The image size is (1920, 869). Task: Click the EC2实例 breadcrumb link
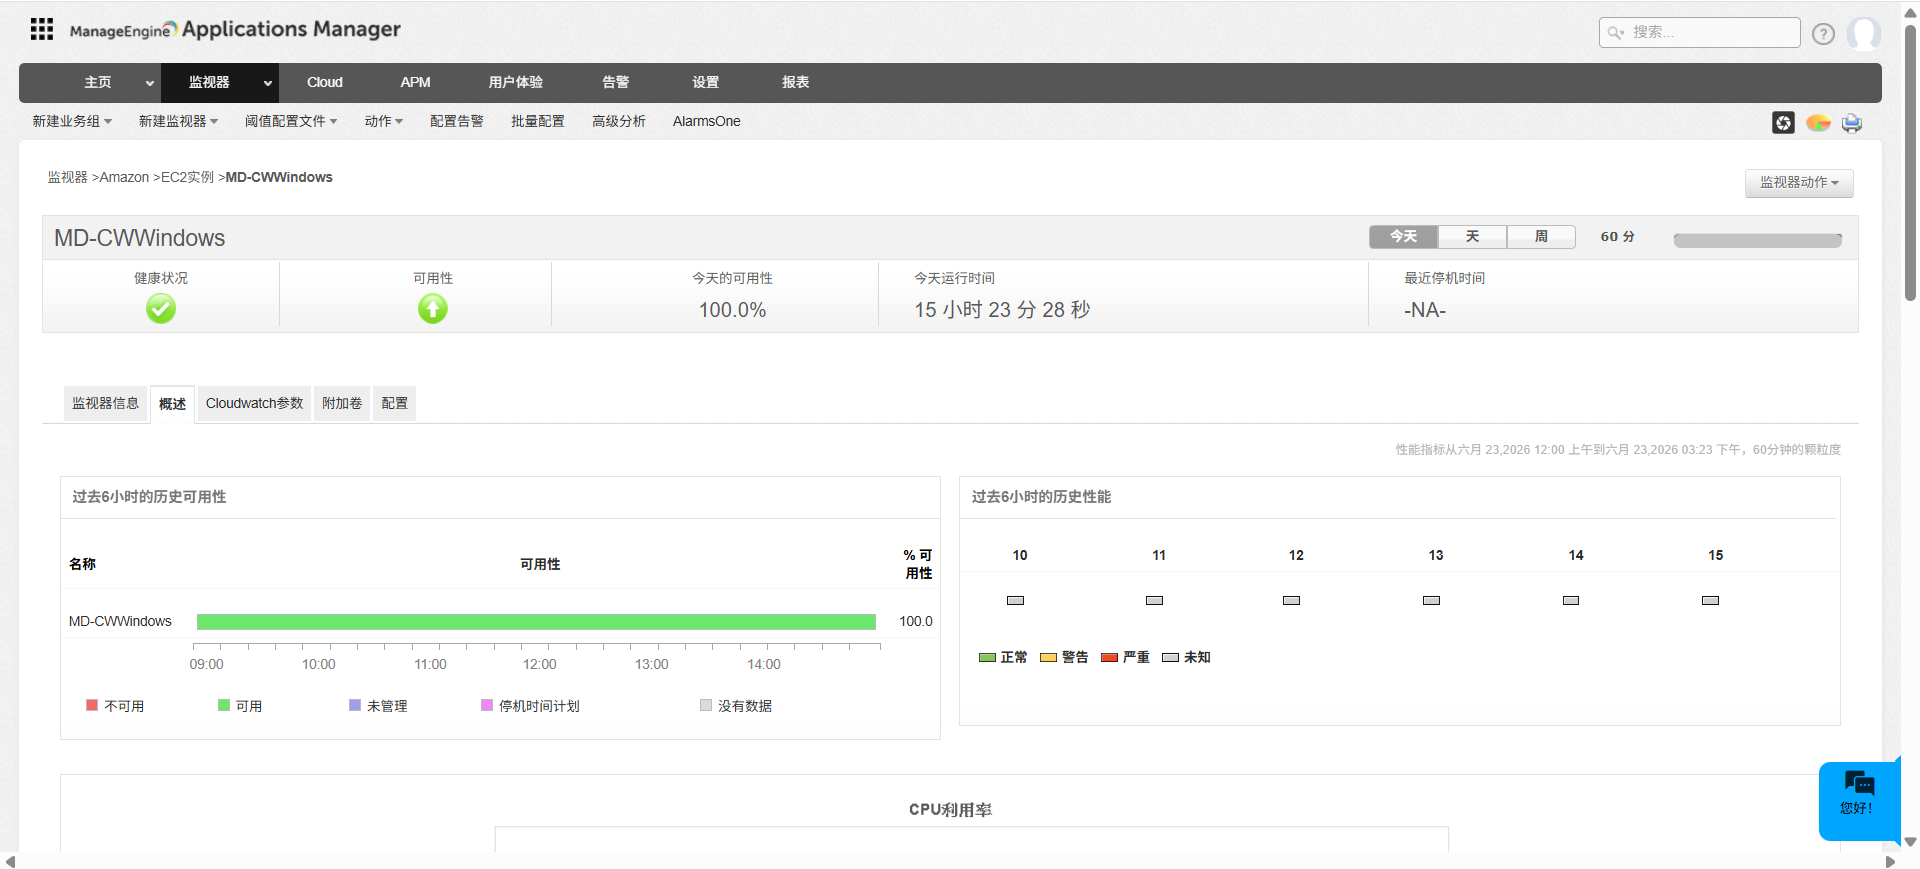188,177
